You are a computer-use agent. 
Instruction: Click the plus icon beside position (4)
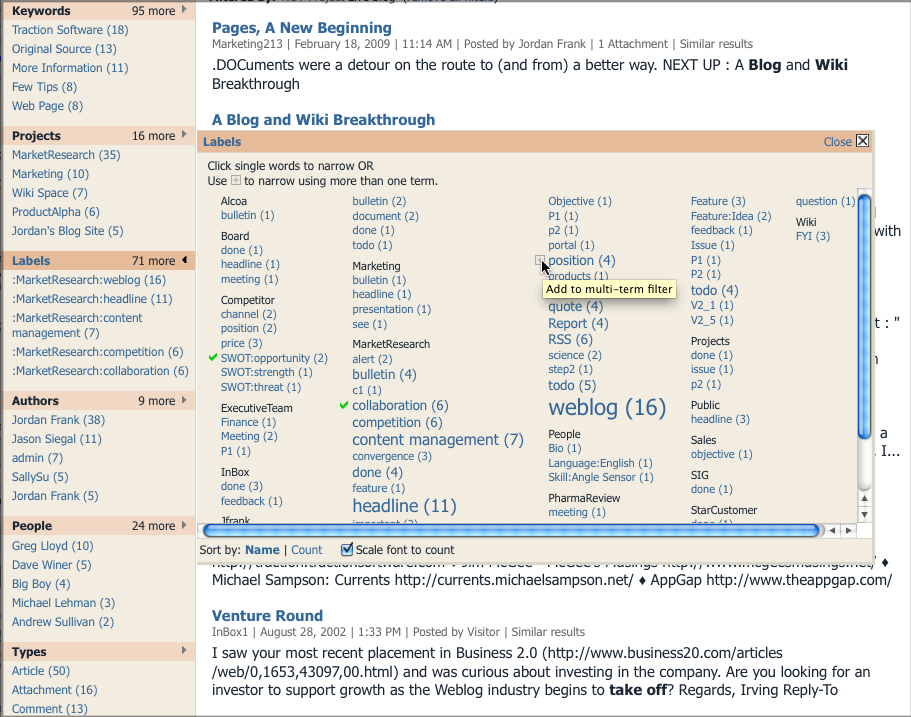(x=539, y=260)
